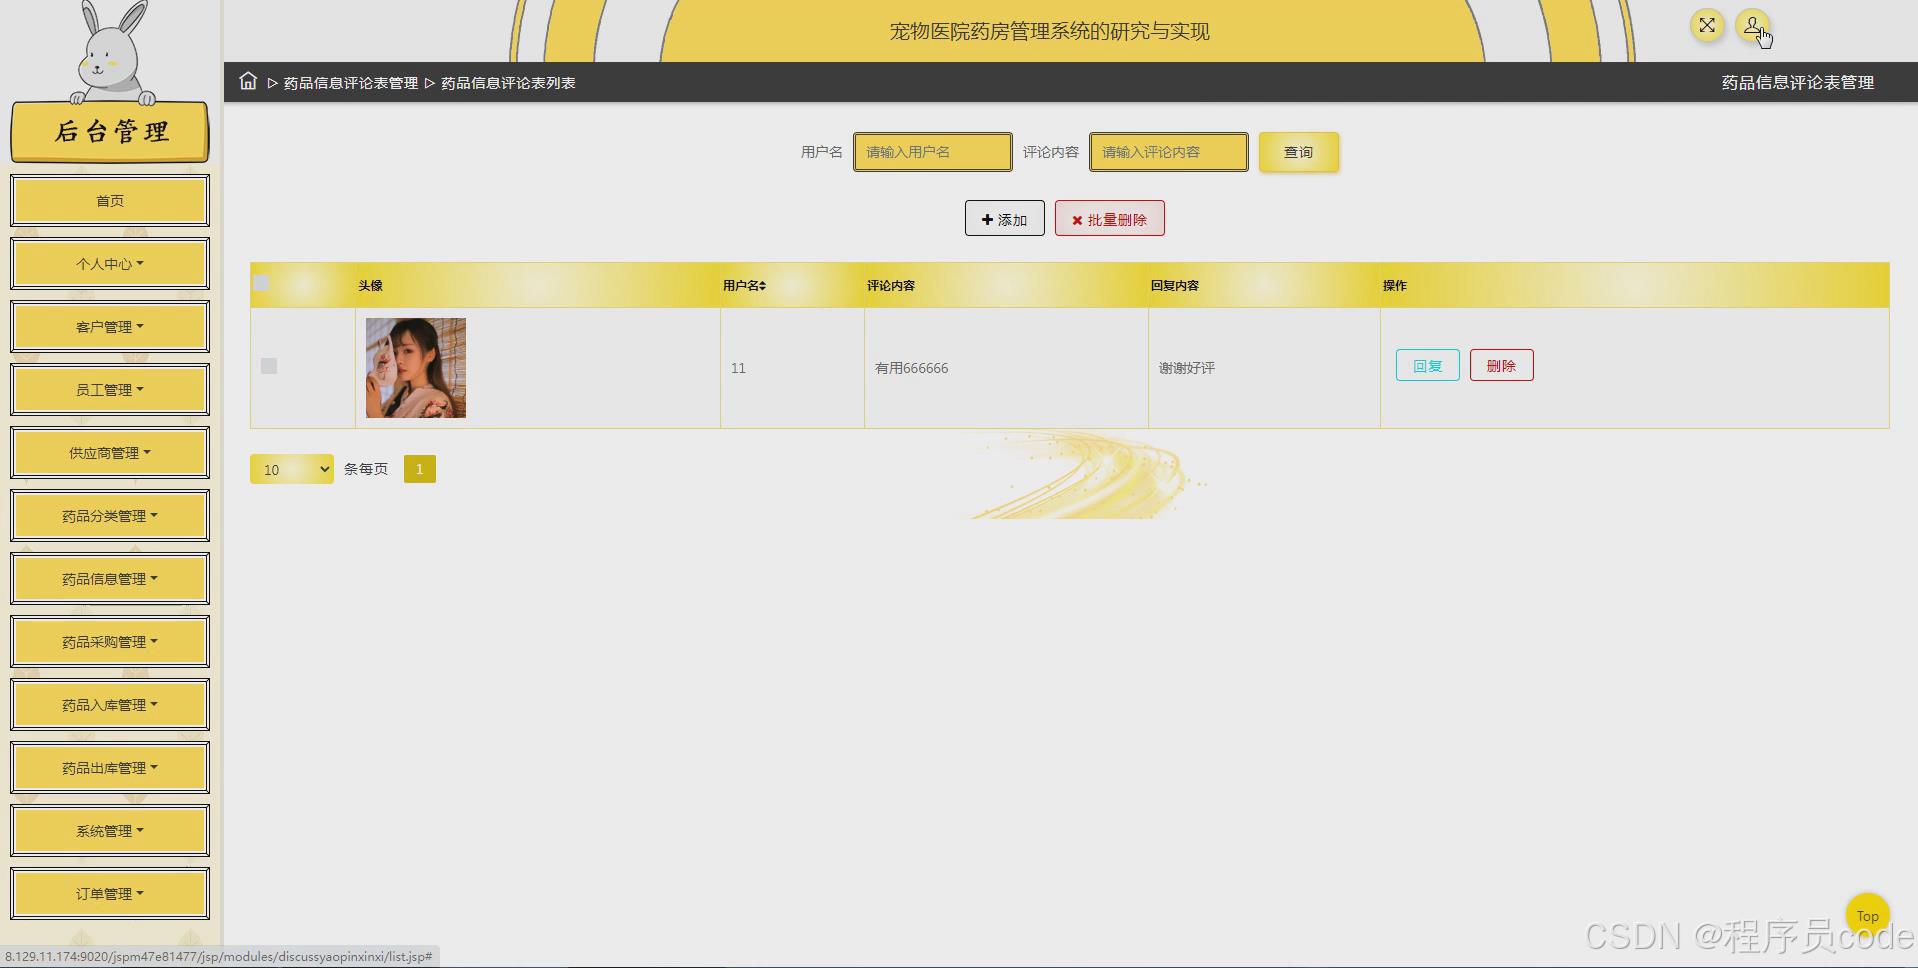The height and width of the screenshot is (968, 1918).
Task: Expand the 药品信息管理 menu
Action: point(110,579)
